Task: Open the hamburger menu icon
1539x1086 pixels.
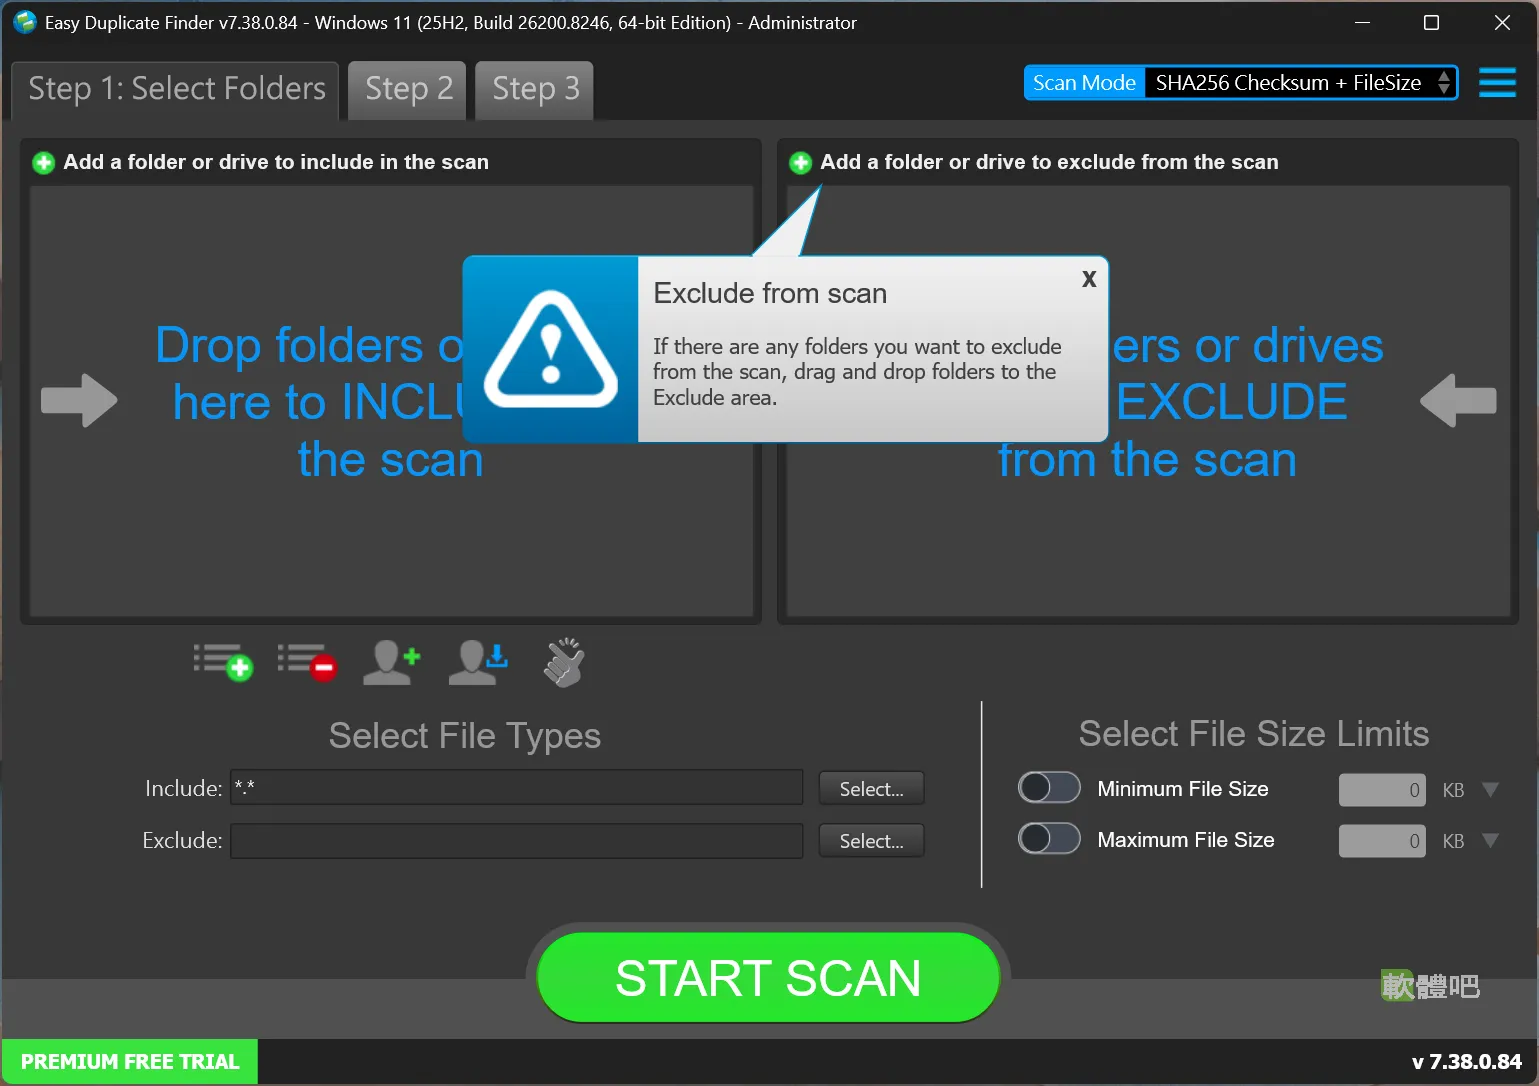Action: coord(1497,83)
